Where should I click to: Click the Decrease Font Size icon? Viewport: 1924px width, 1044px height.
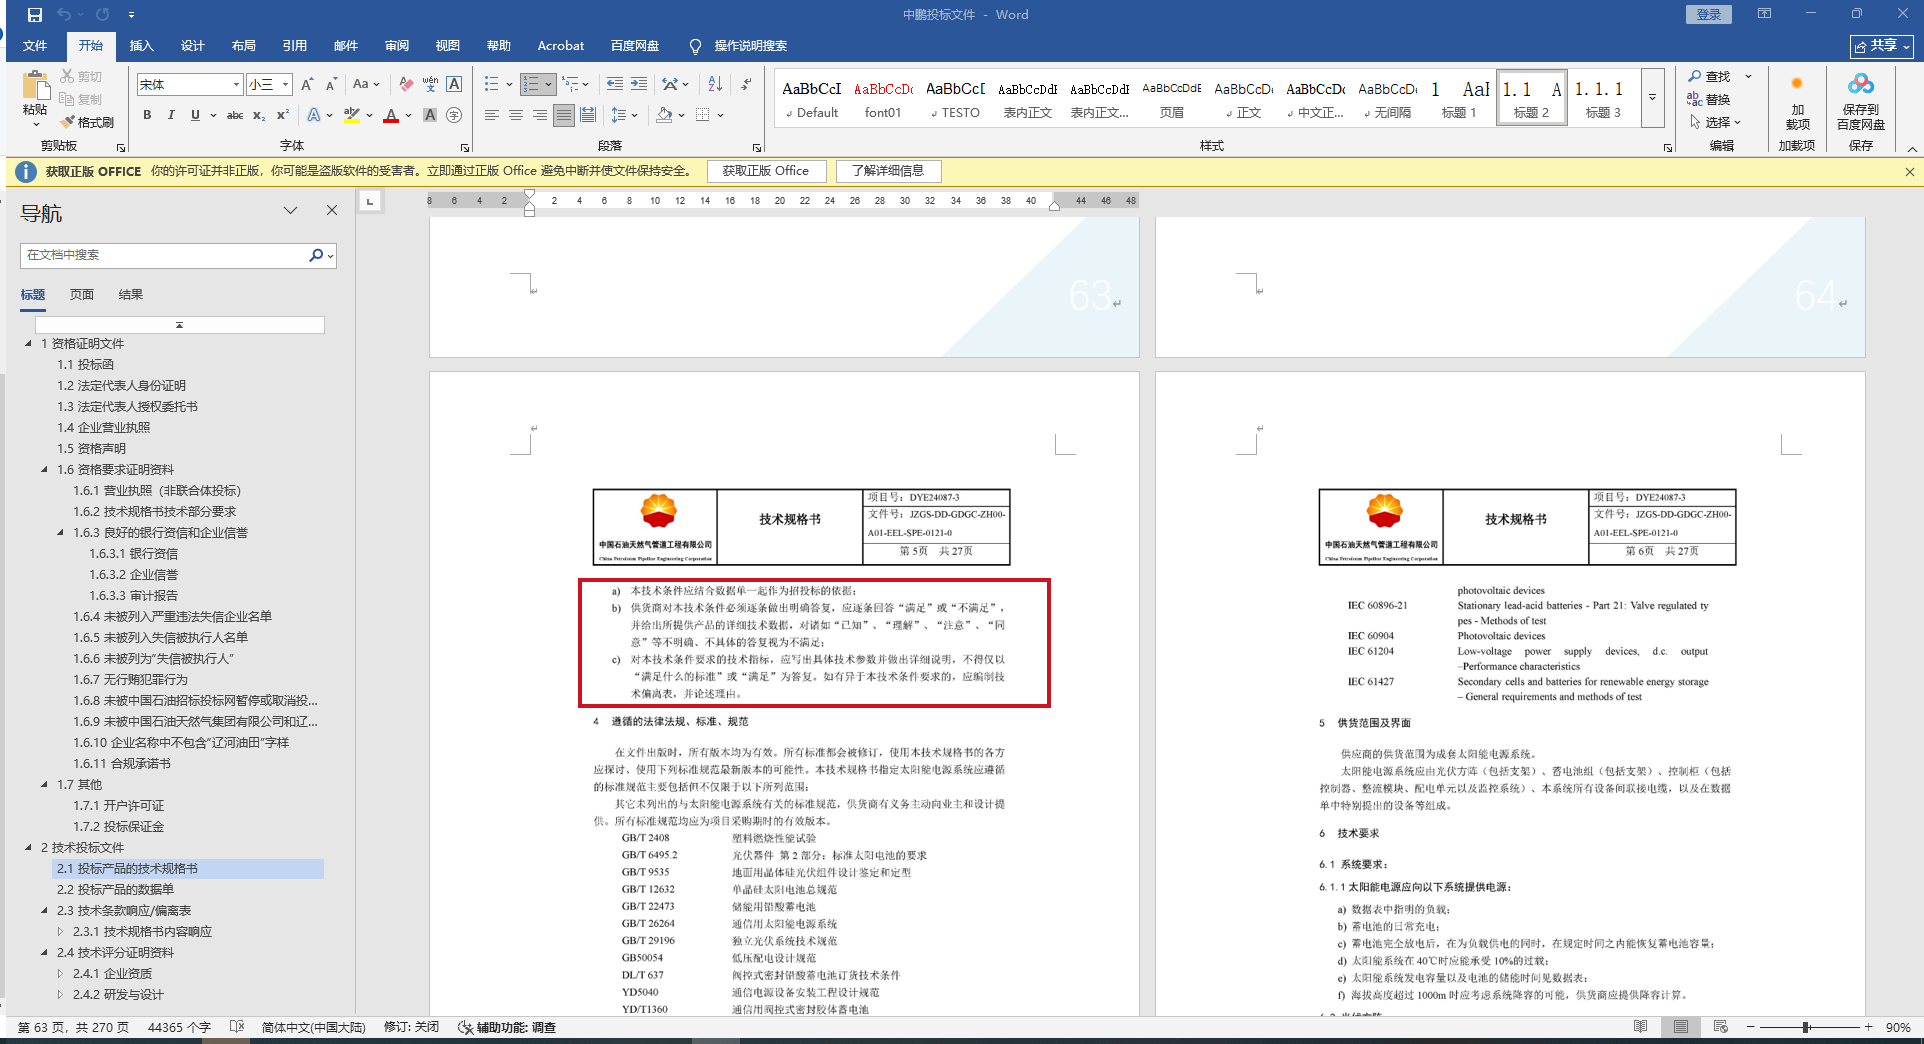coord(331,85)
